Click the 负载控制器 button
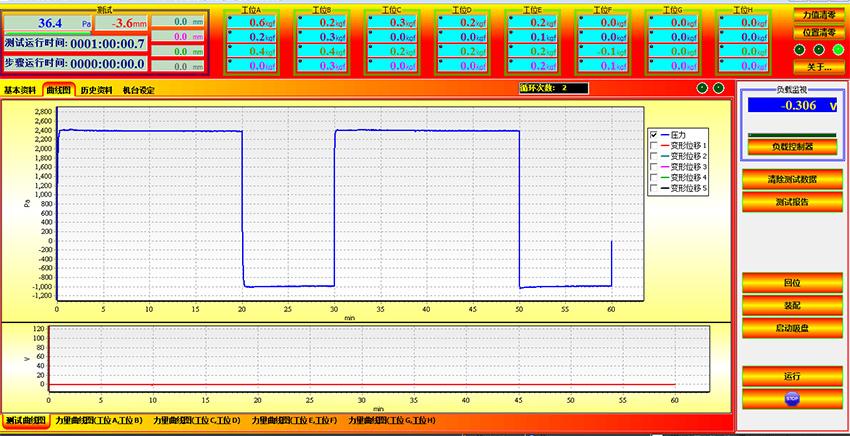Viewport: 850px width, 436px height. [x=791, y=147]
